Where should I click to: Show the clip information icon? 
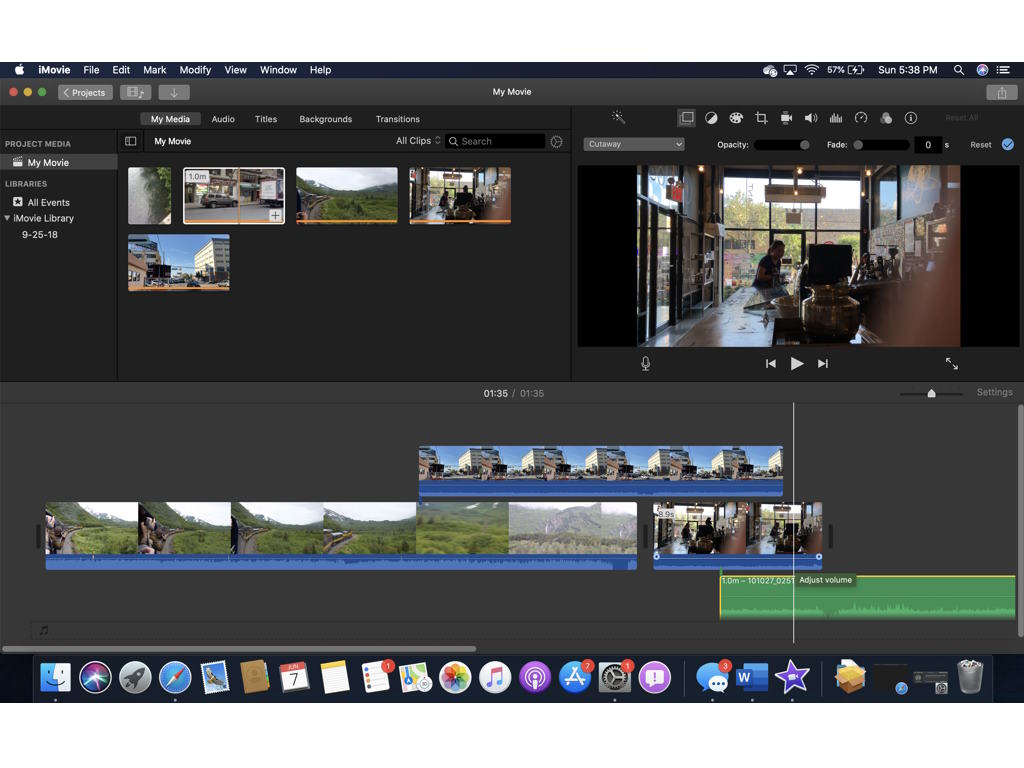click(x=910, y=118)
